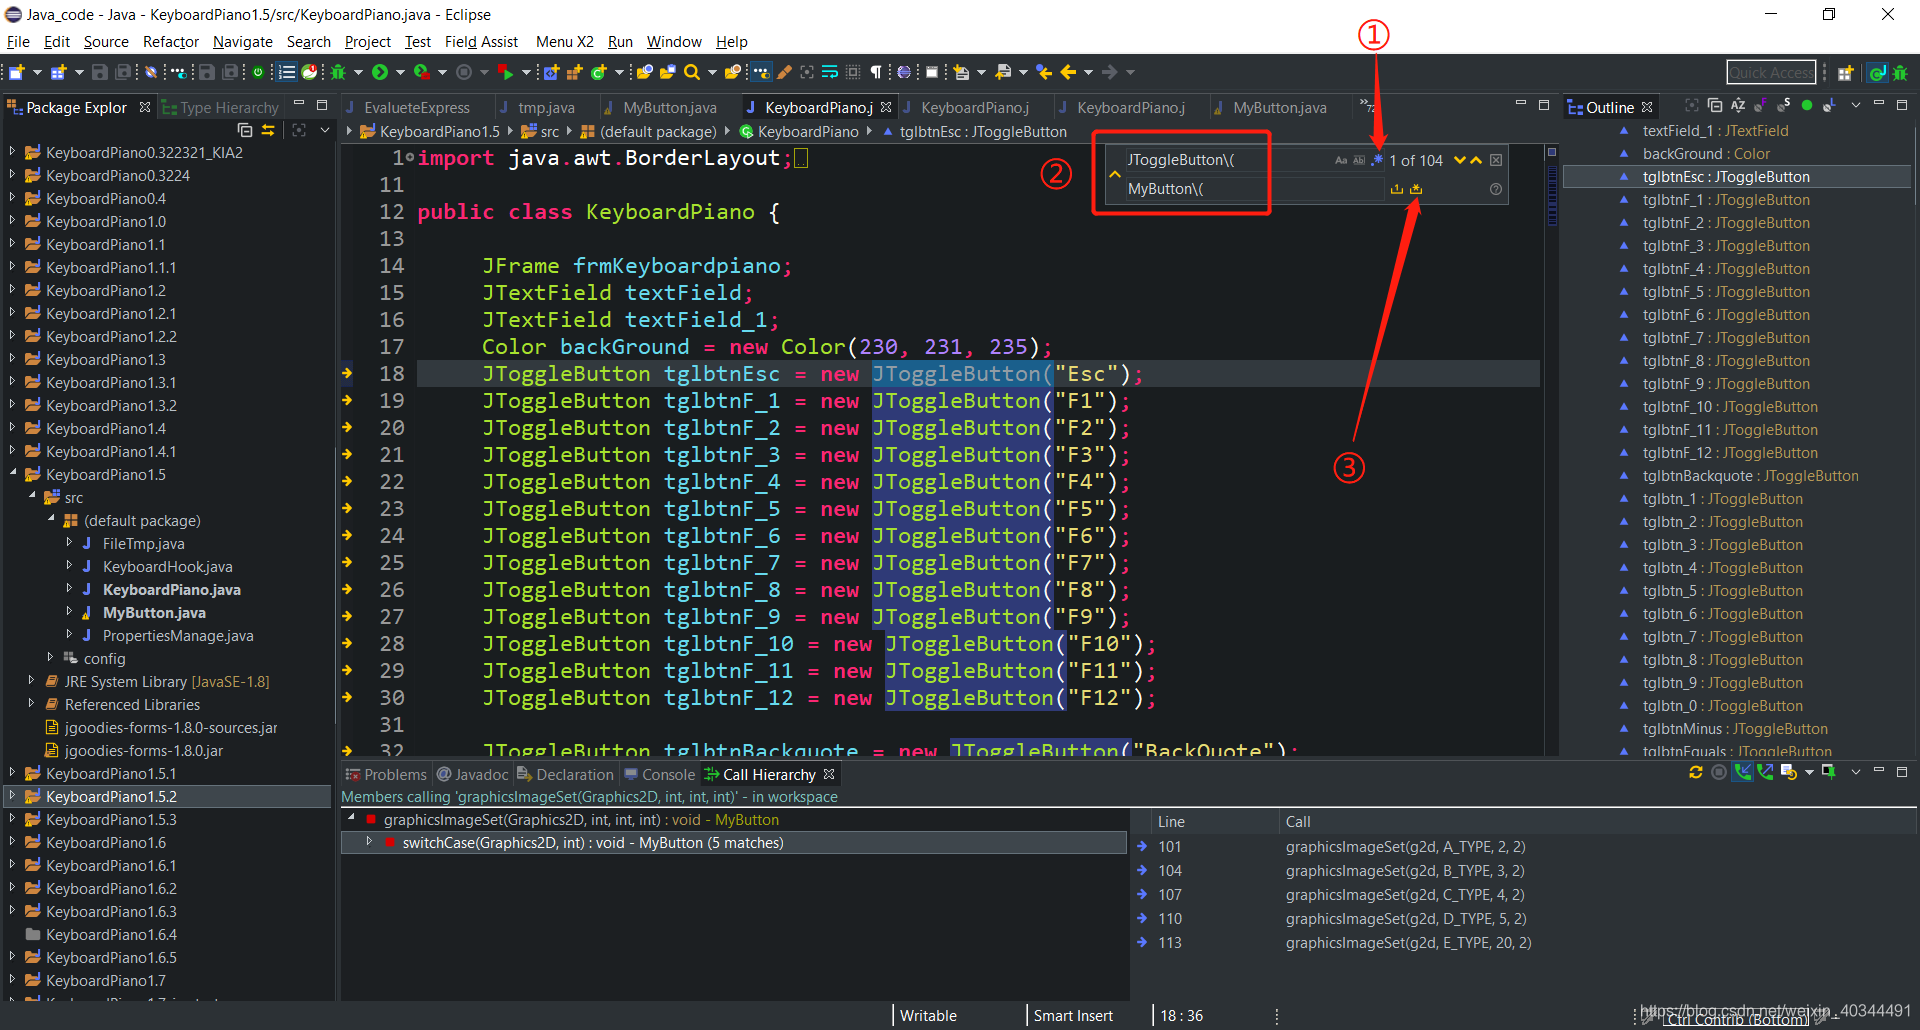Collapse the KeyboardPiano1.5 project node

(x=12, y=474)
